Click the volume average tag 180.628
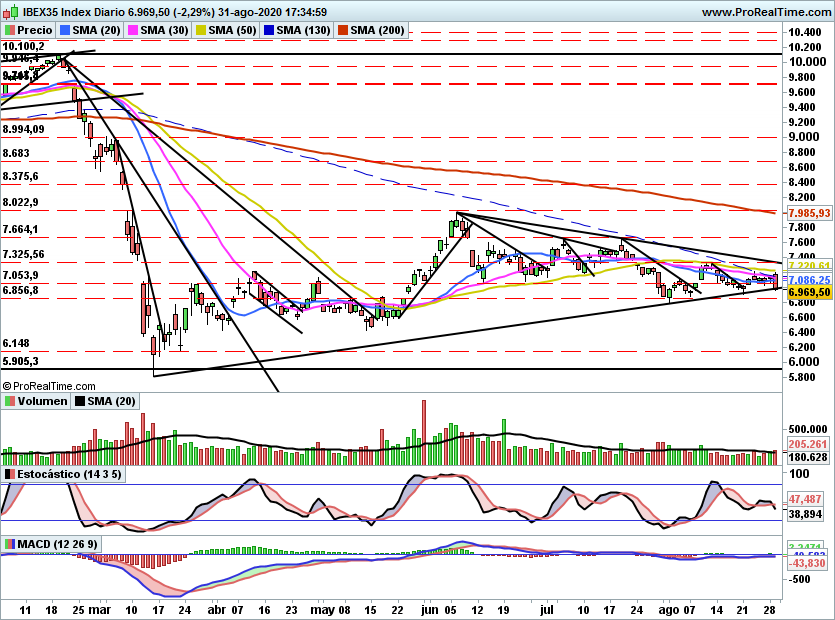This screenshot has width=835, height=620. pyautogui.click(x=808, y=457)
